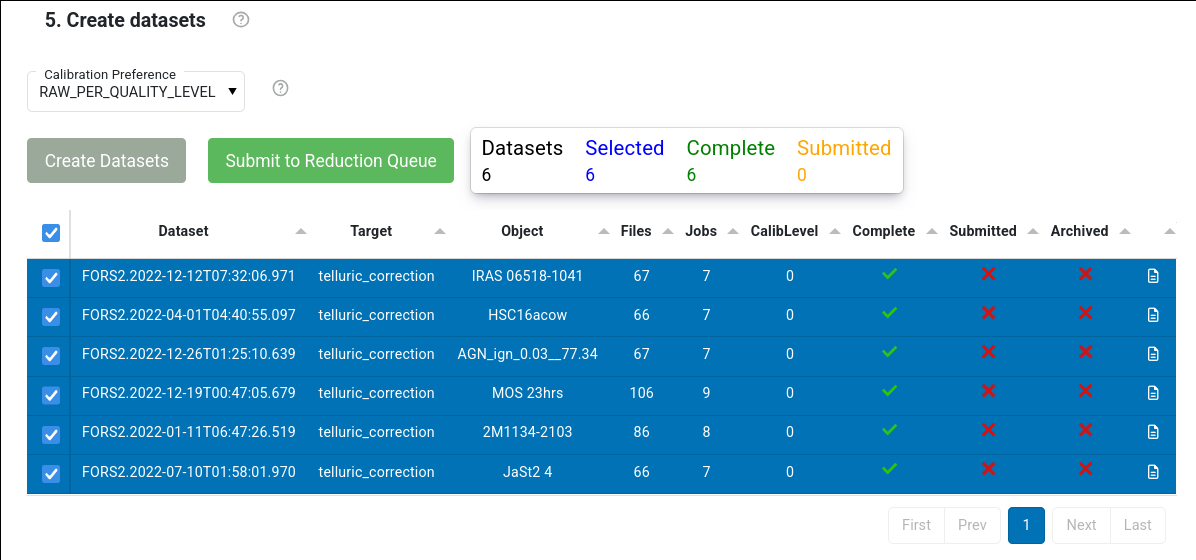Uncheck dataset FORS2.2022-07-10T01:58:01.970 checkbox
Screen dimensions: 1196x560
pyautogui.click(x=50, y=474)
